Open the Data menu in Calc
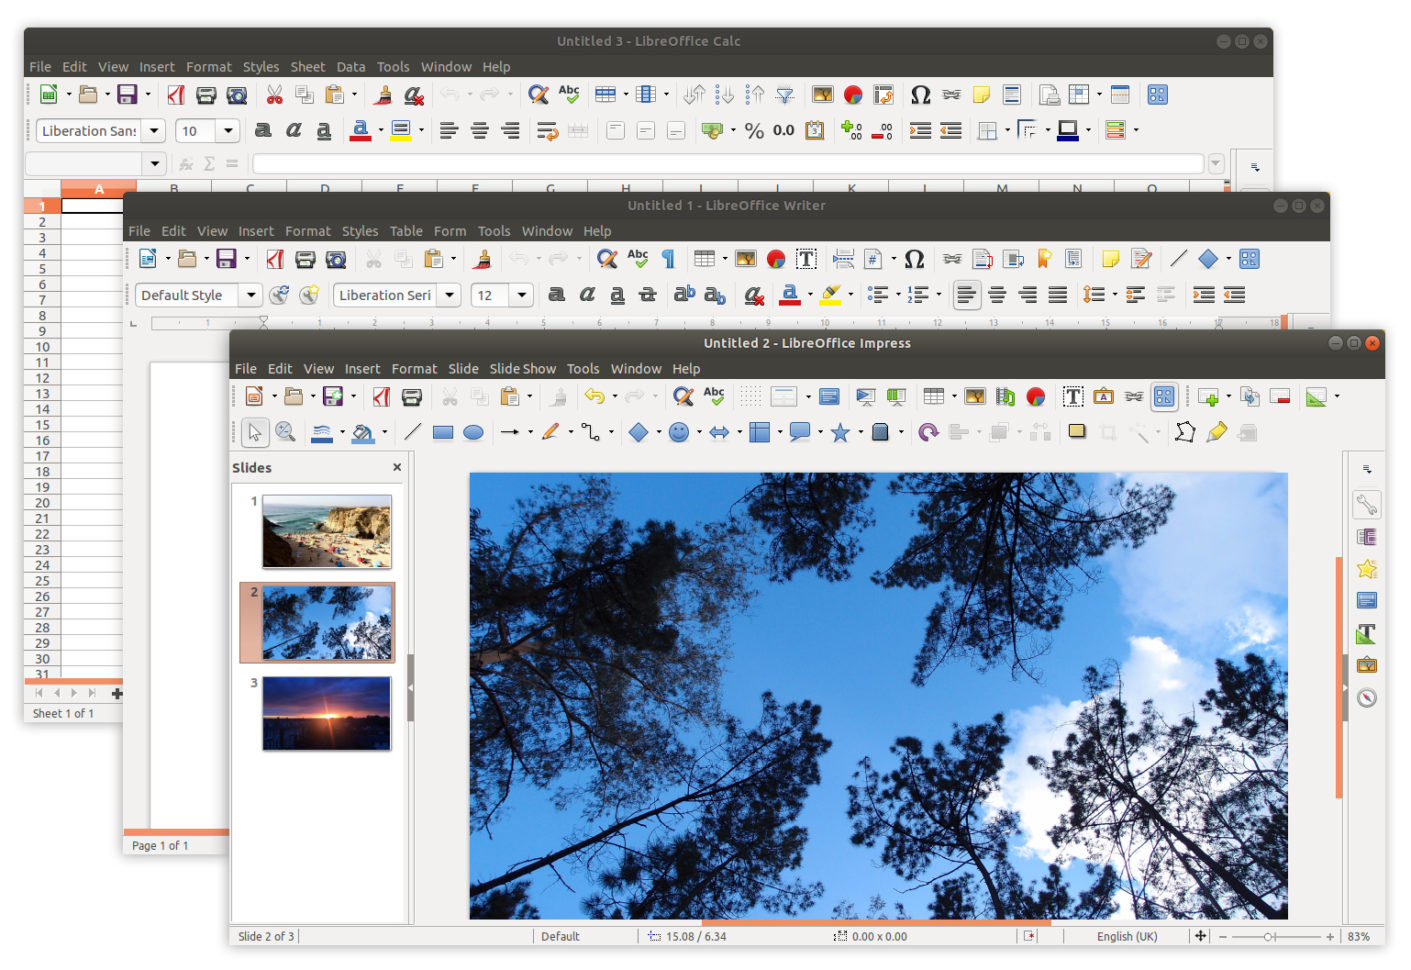Image resolution: width=1411 pixels, height=970 pixels. click(351, 66)
